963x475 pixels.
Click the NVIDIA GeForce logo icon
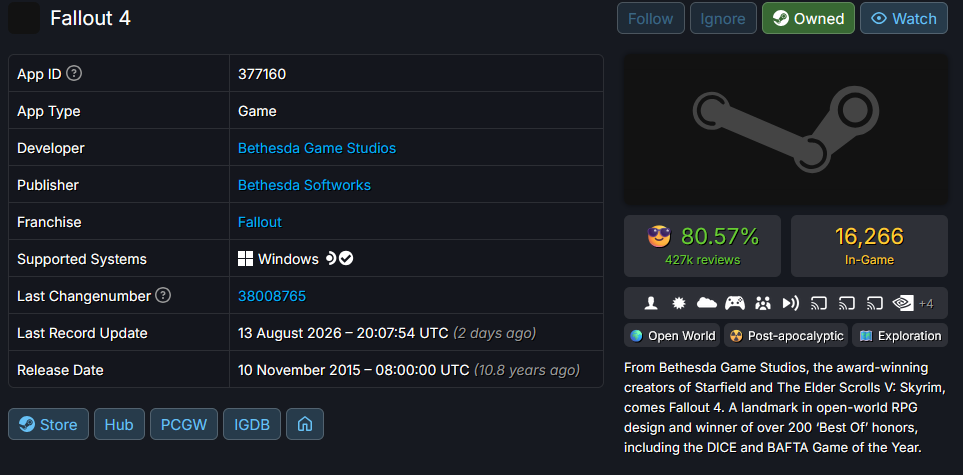coord(902,303)
